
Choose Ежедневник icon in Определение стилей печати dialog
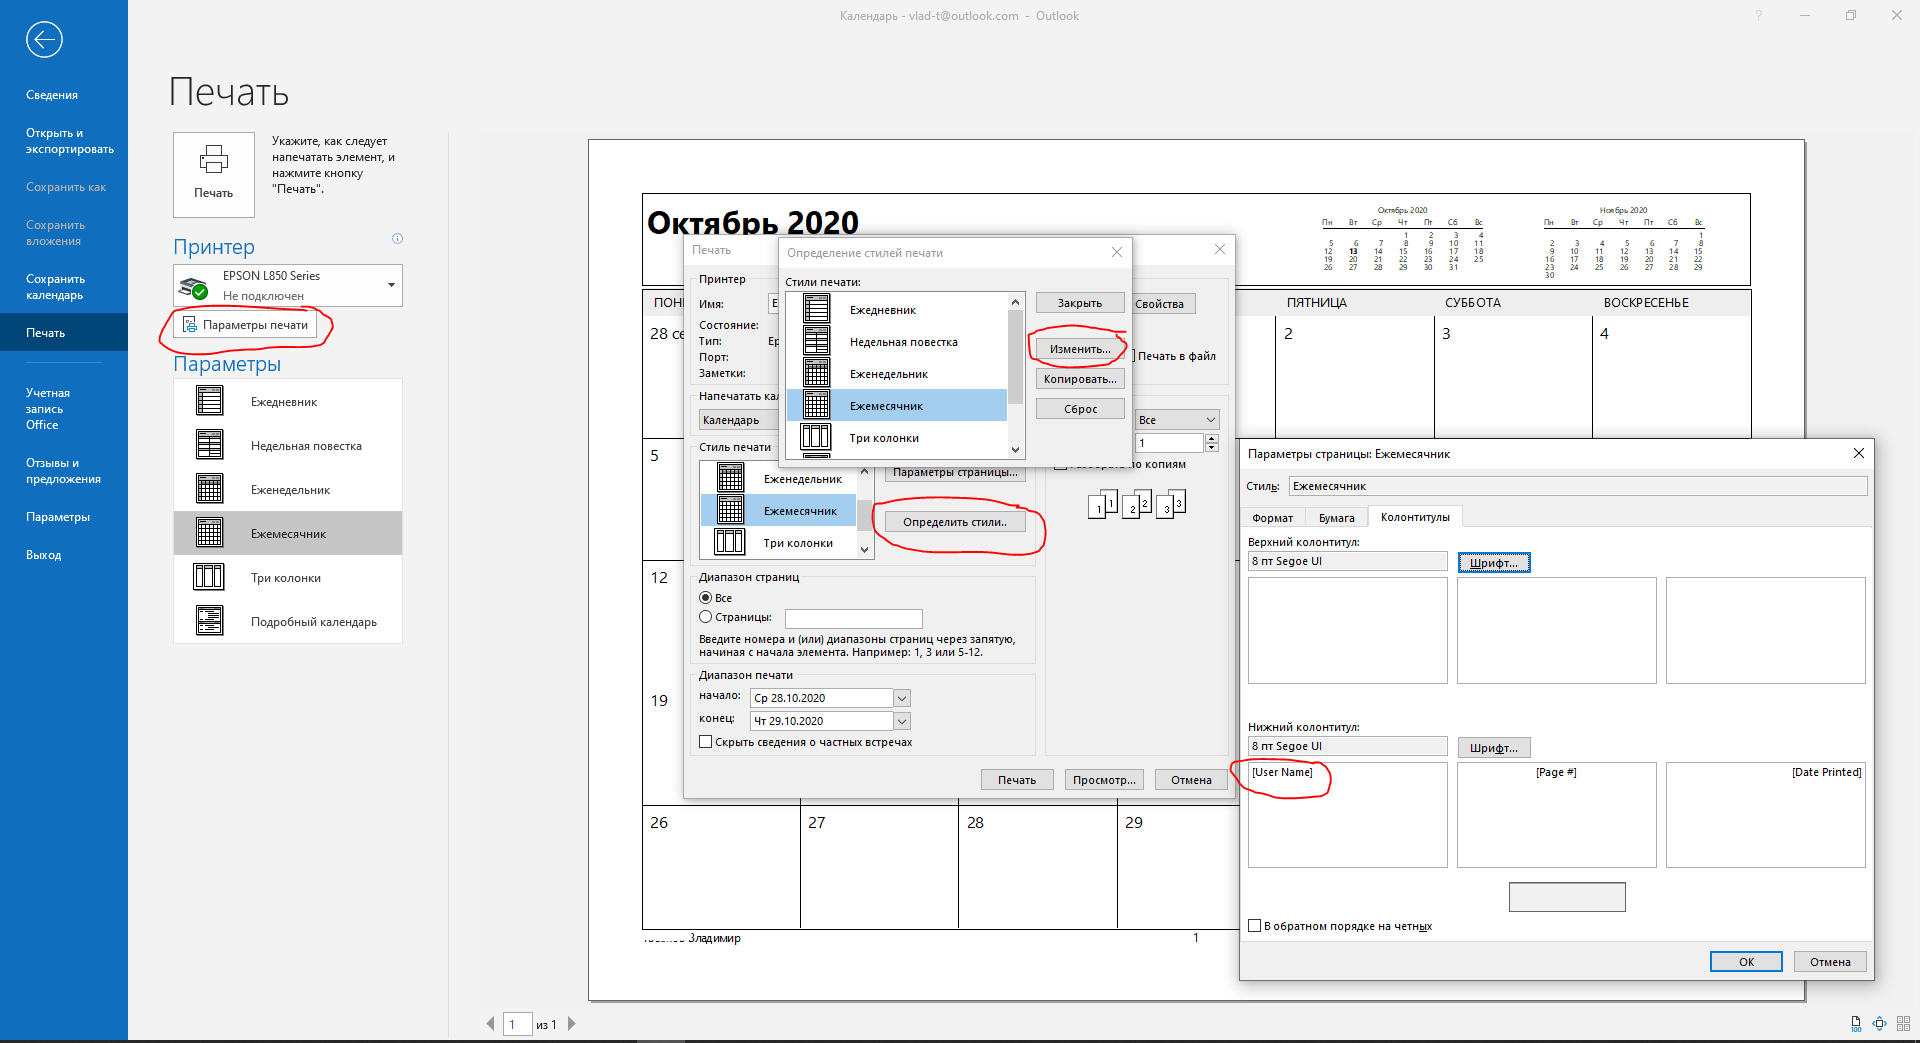point(816,309)
